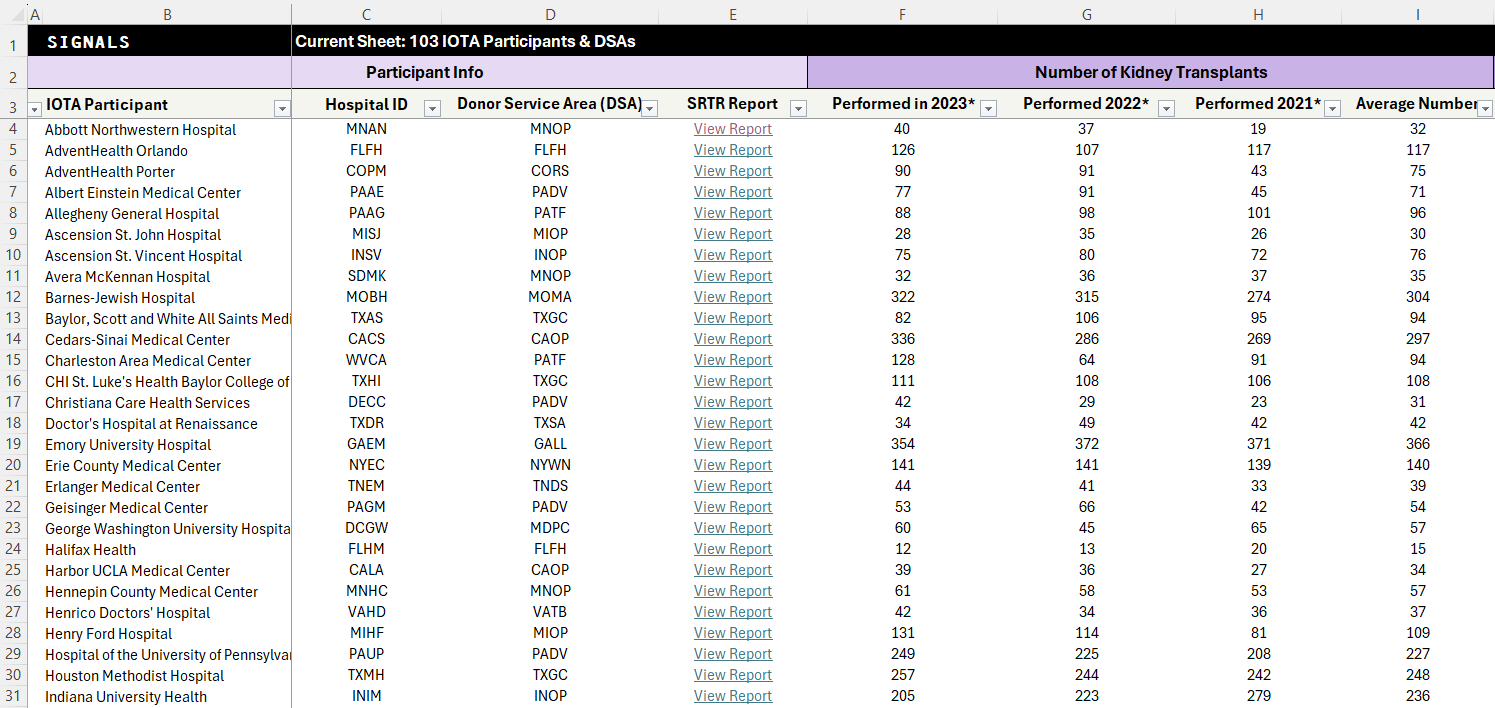Click the Current Sheet: 103 IOTA Participants cell
The height and width of the screenshot is (708, 1495).
pyautogui.click(x=465, y=41)
